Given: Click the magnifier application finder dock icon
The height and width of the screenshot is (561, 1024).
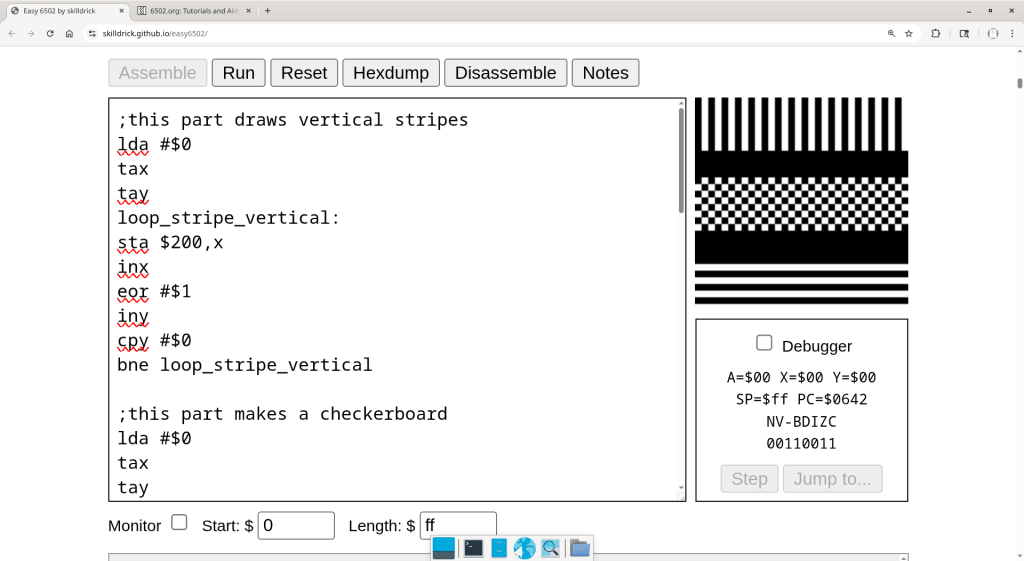Looking at the screenshot, I should tap(550, 548).
